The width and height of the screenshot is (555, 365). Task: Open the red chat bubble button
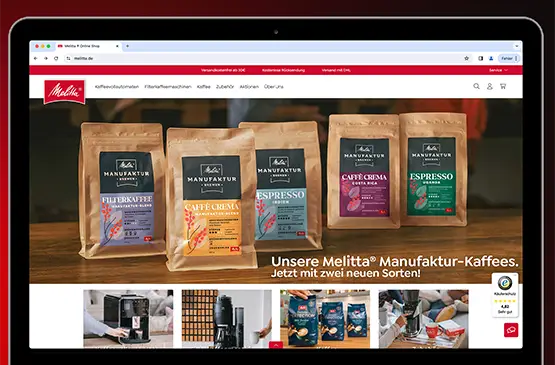click(511, 330)
